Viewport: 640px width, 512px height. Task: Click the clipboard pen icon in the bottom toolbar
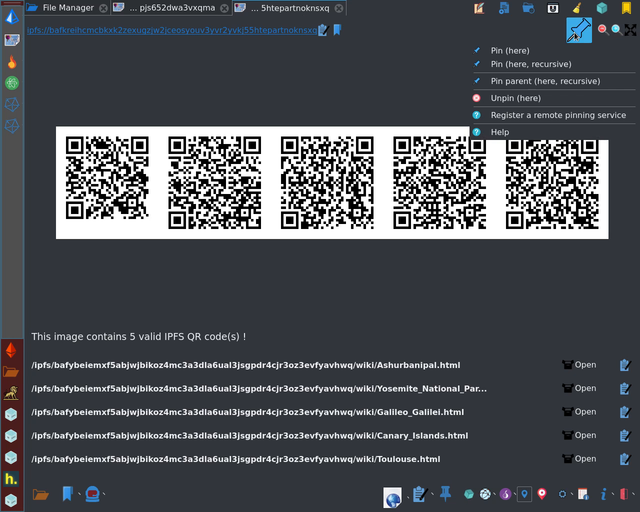coord(420,494)
